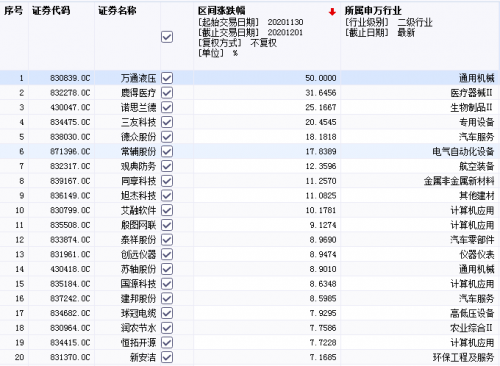Toggle the checkbox for 常辅股份
The image size is (500, 366).
[167, 151]
